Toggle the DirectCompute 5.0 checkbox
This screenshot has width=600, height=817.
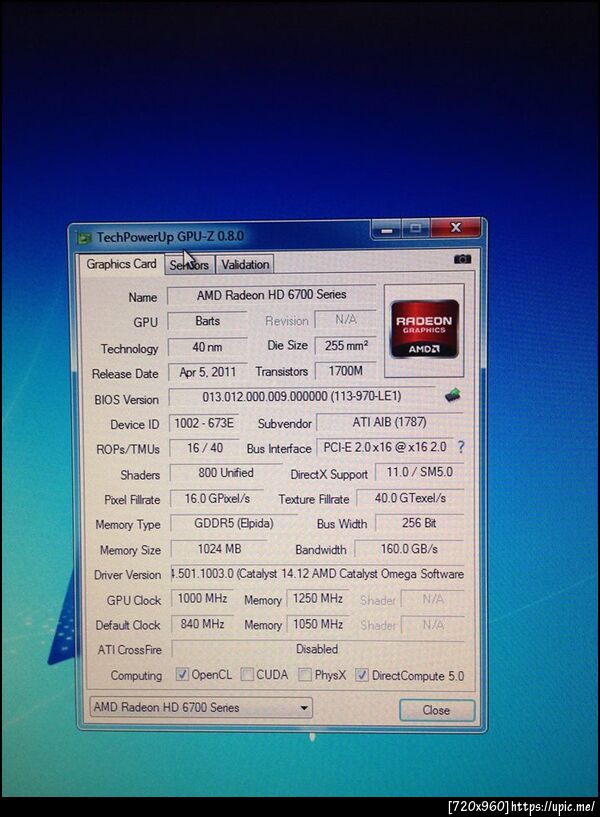[361, 675]
